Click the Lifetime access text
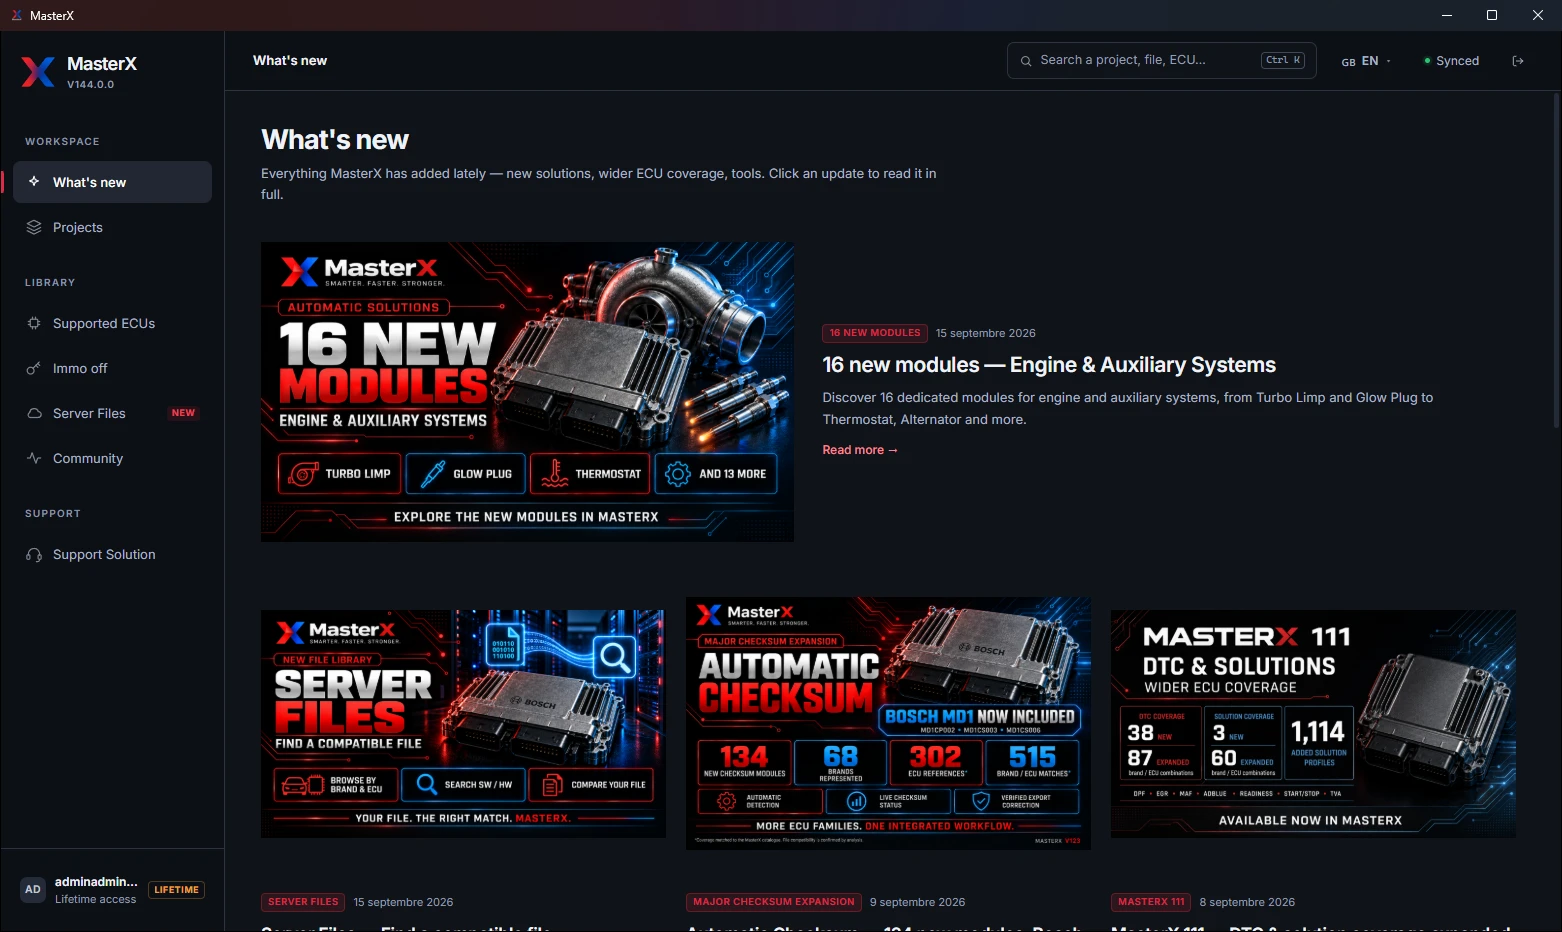This screenshot has width=1562, height=932. (x=95, y=899)
